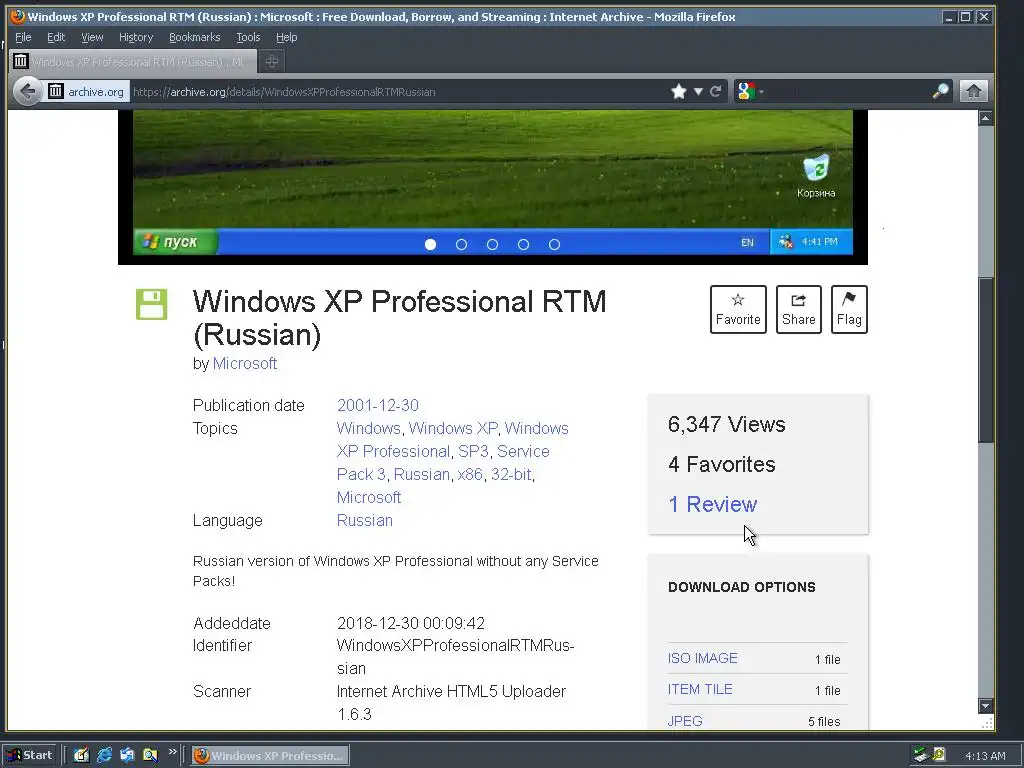The width and height of the screenshot is (1024, 768).
Task: Open the JPEG download option
Action: coord(684,721)
